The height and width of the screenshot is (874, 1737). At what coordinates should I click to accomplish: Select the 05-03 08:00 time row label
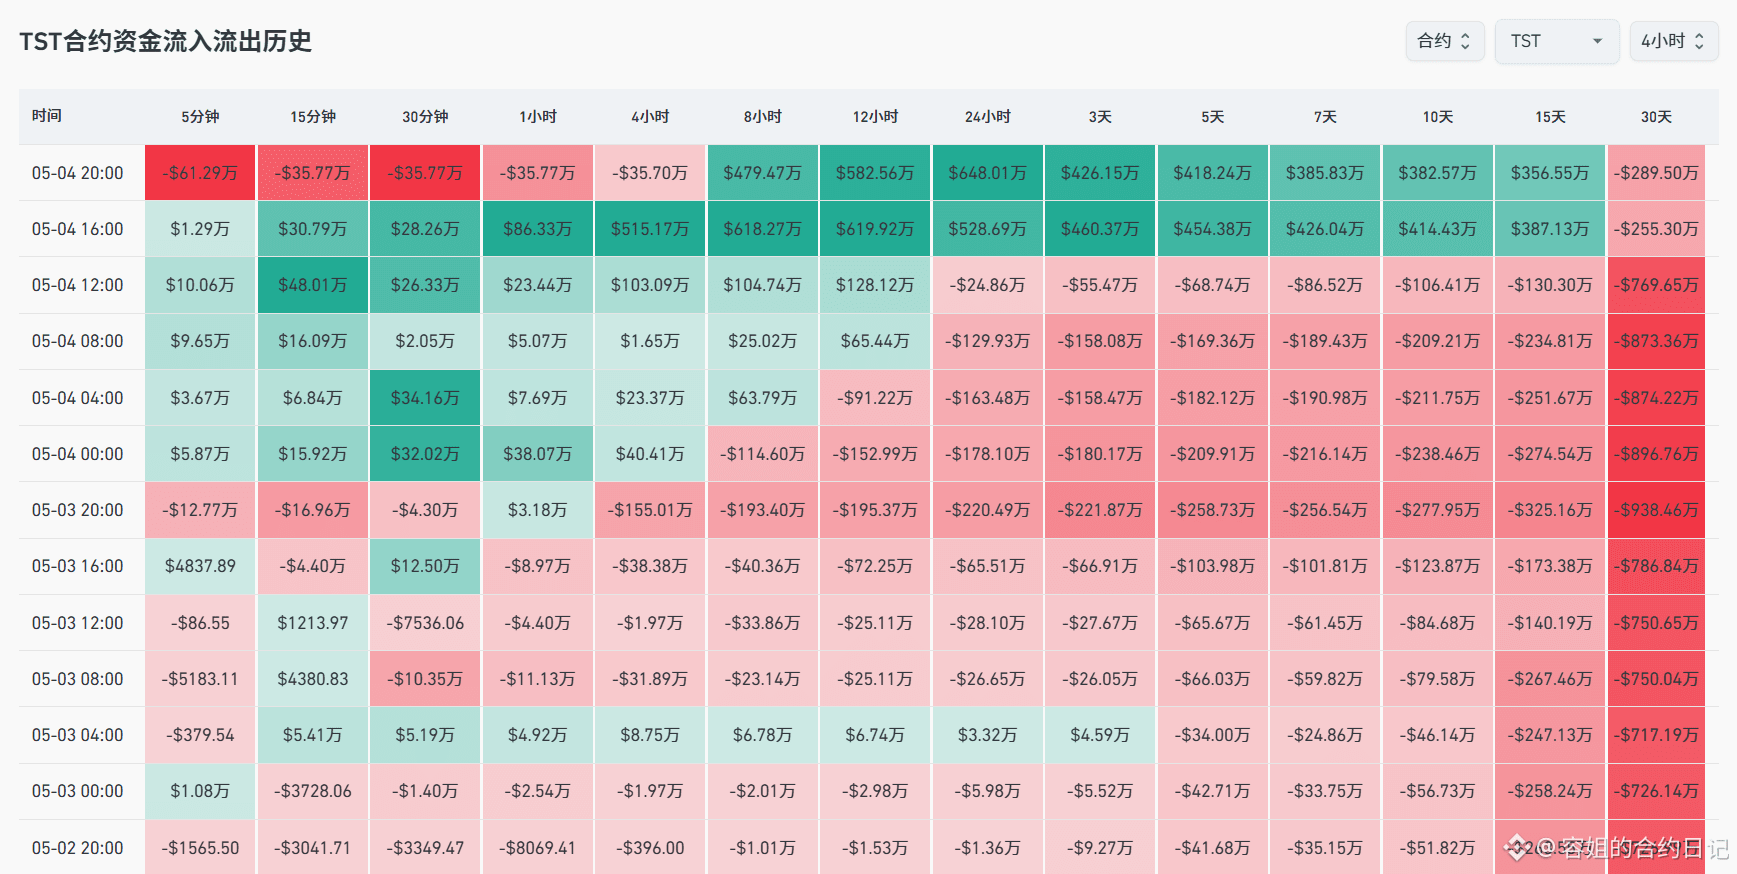78,679
